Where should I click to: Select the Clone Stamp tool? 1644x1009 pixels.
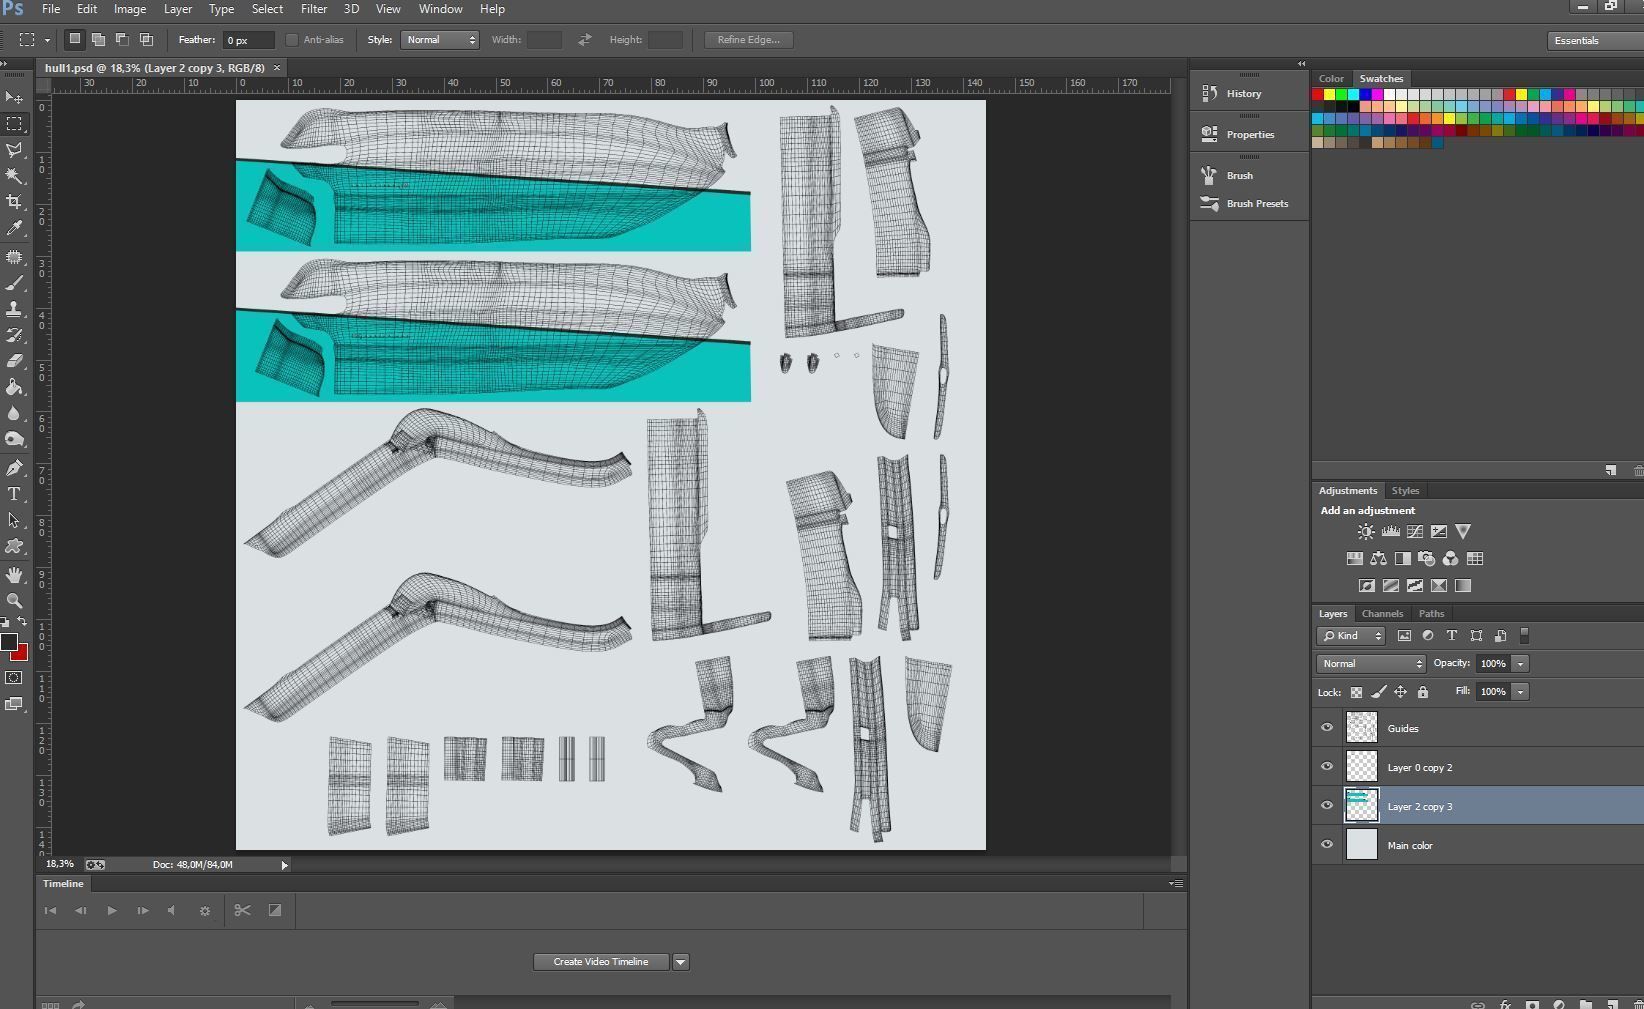click(14, 309)
